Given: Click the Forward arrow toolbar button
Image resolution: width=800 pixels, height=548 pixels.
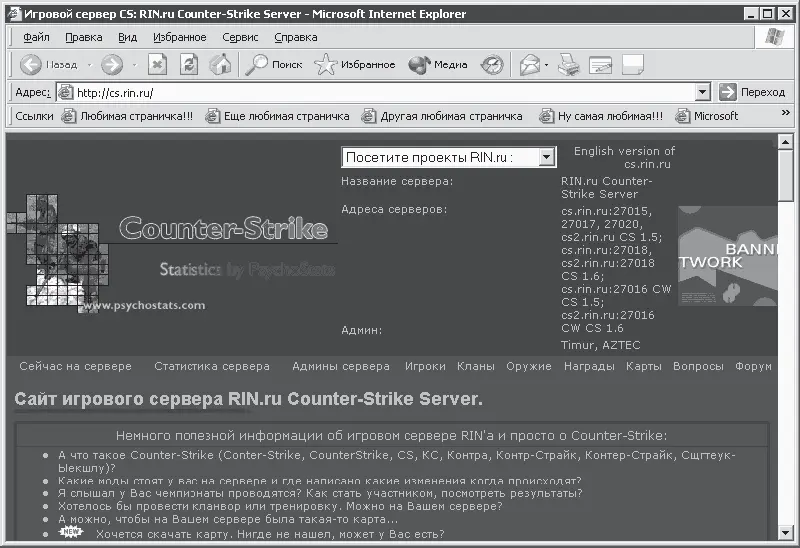Looking at the screenshot, I should pos(112,65).
